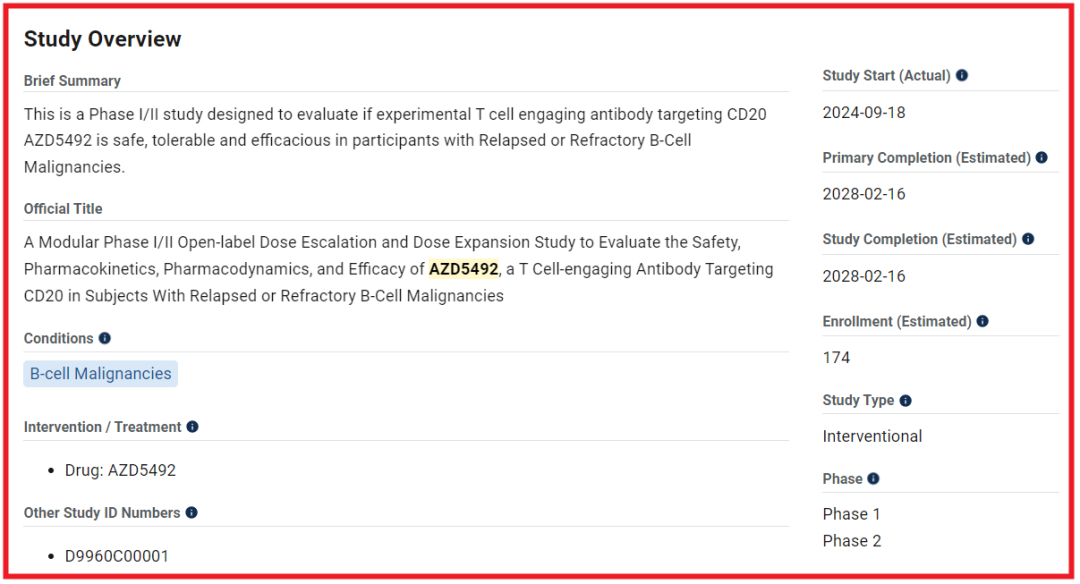Viewport: 1080px width, 584px height.
Task: Click the Official Title section label
Action: [63, 209]
